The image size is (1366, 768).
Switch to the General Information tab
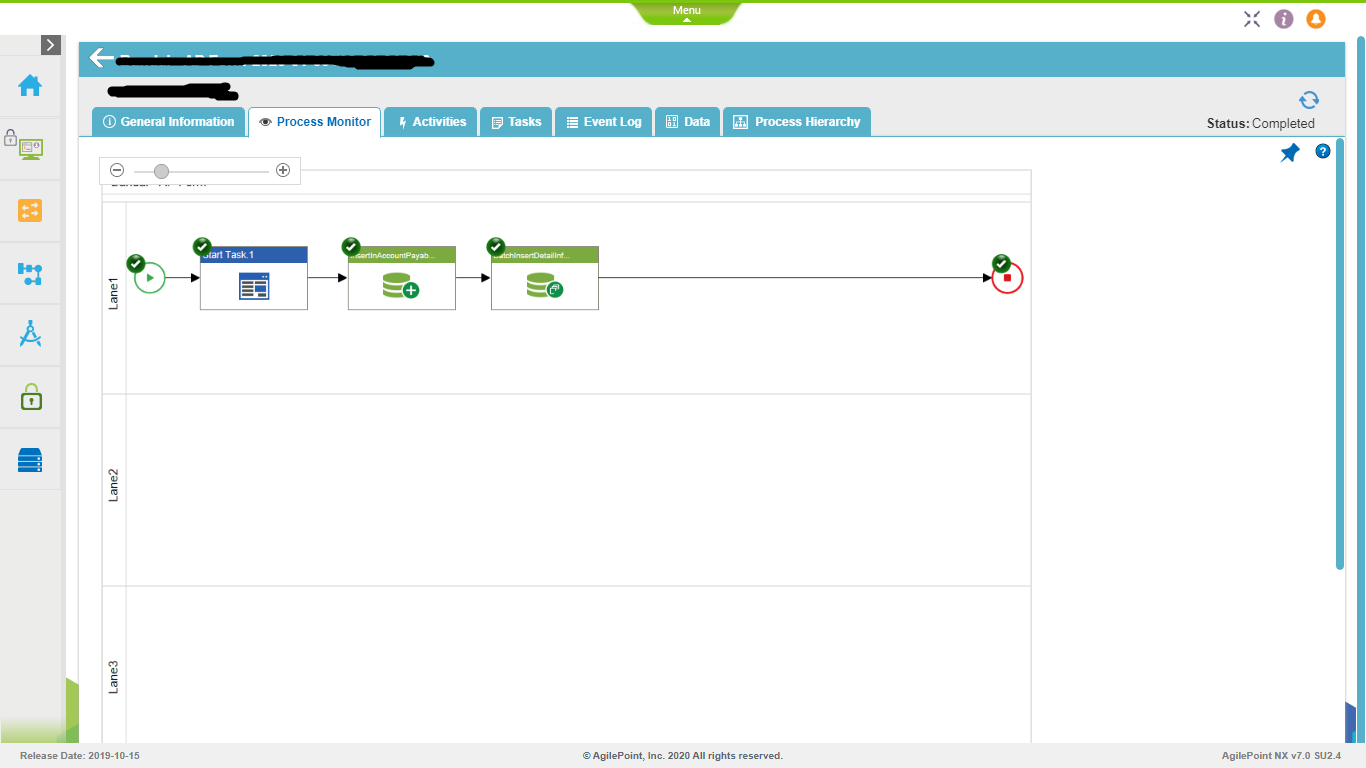[169, 122]
